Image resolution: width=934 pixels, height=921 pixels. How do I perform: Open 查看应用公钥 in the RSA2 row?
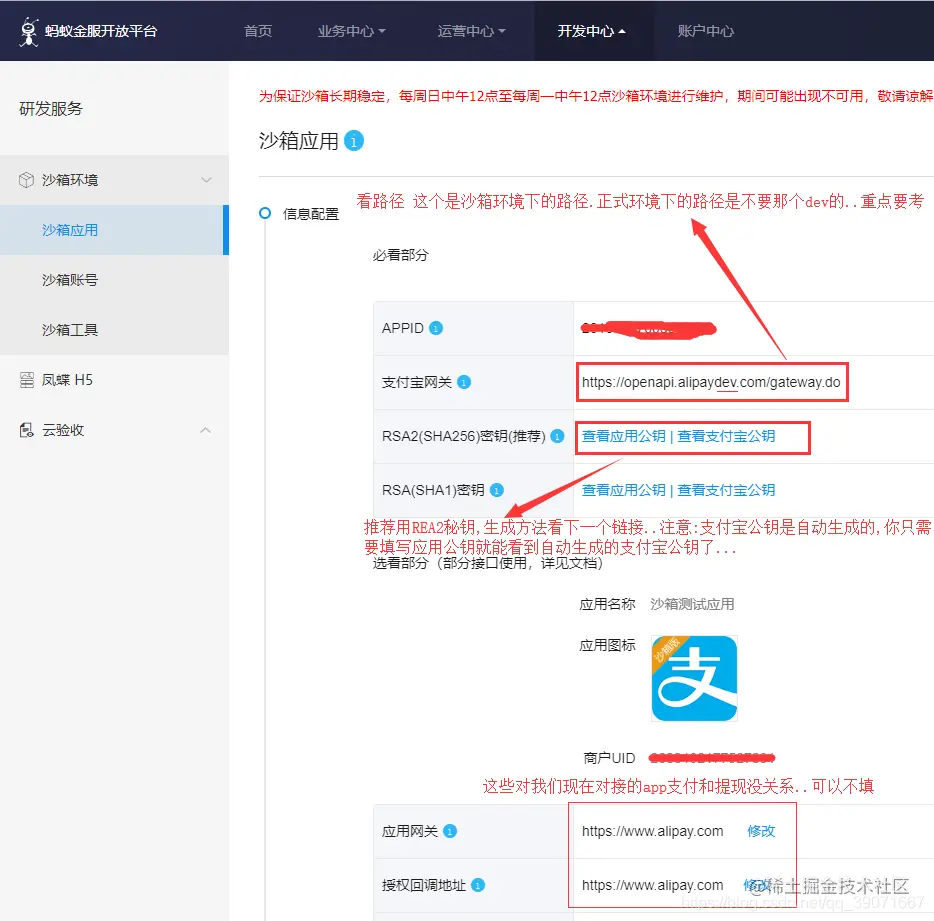(624, 436)
